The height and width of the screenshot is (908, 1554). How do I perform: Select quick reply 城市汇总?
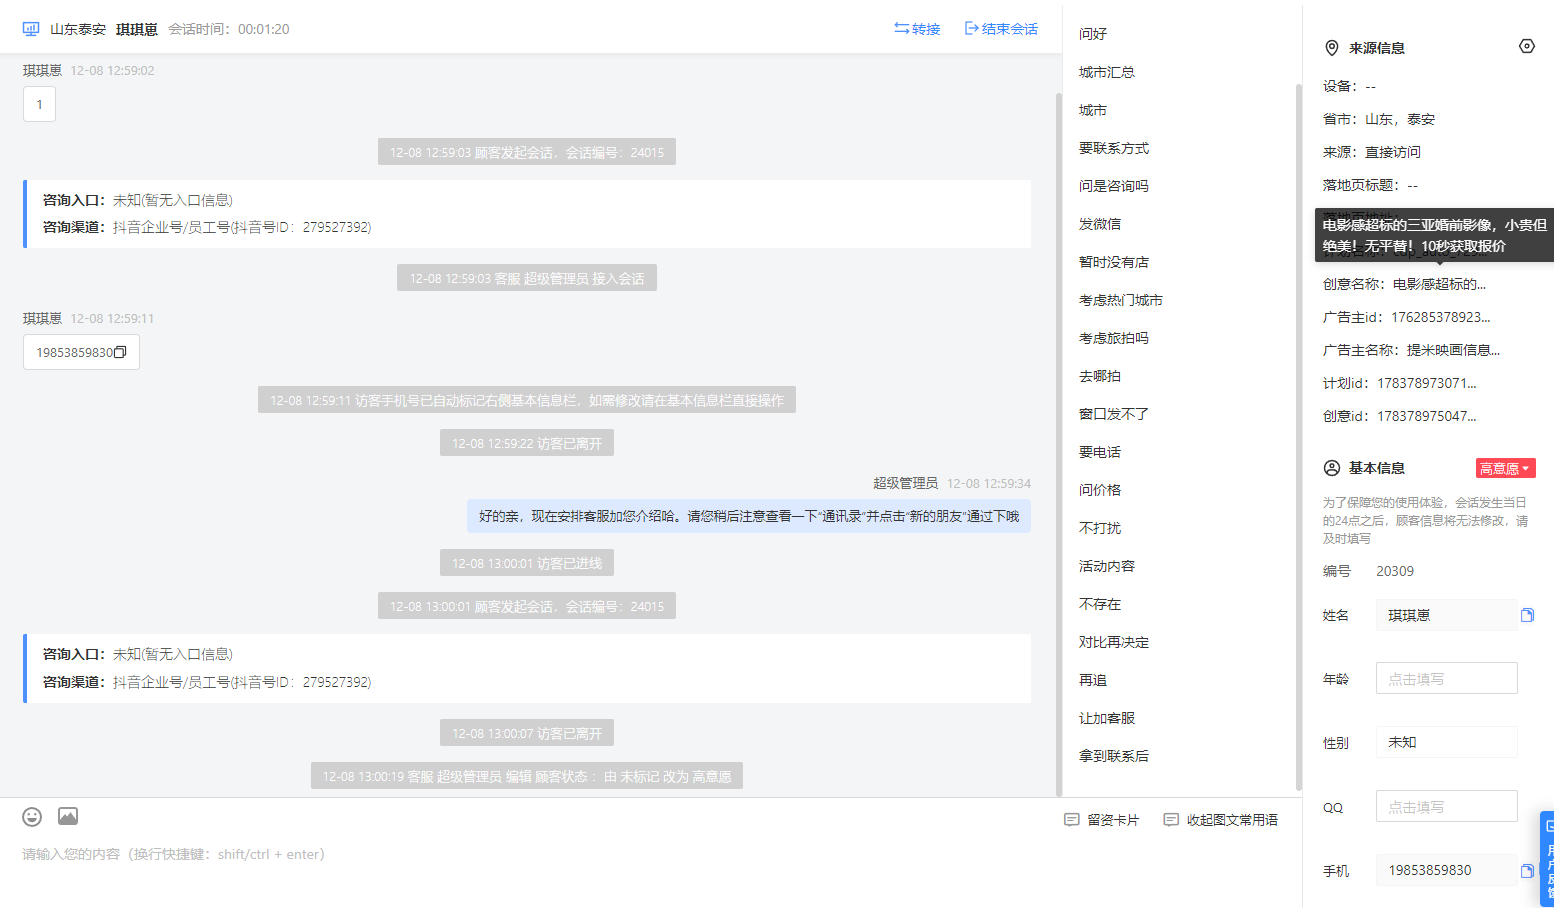(x=1107, y=72)
